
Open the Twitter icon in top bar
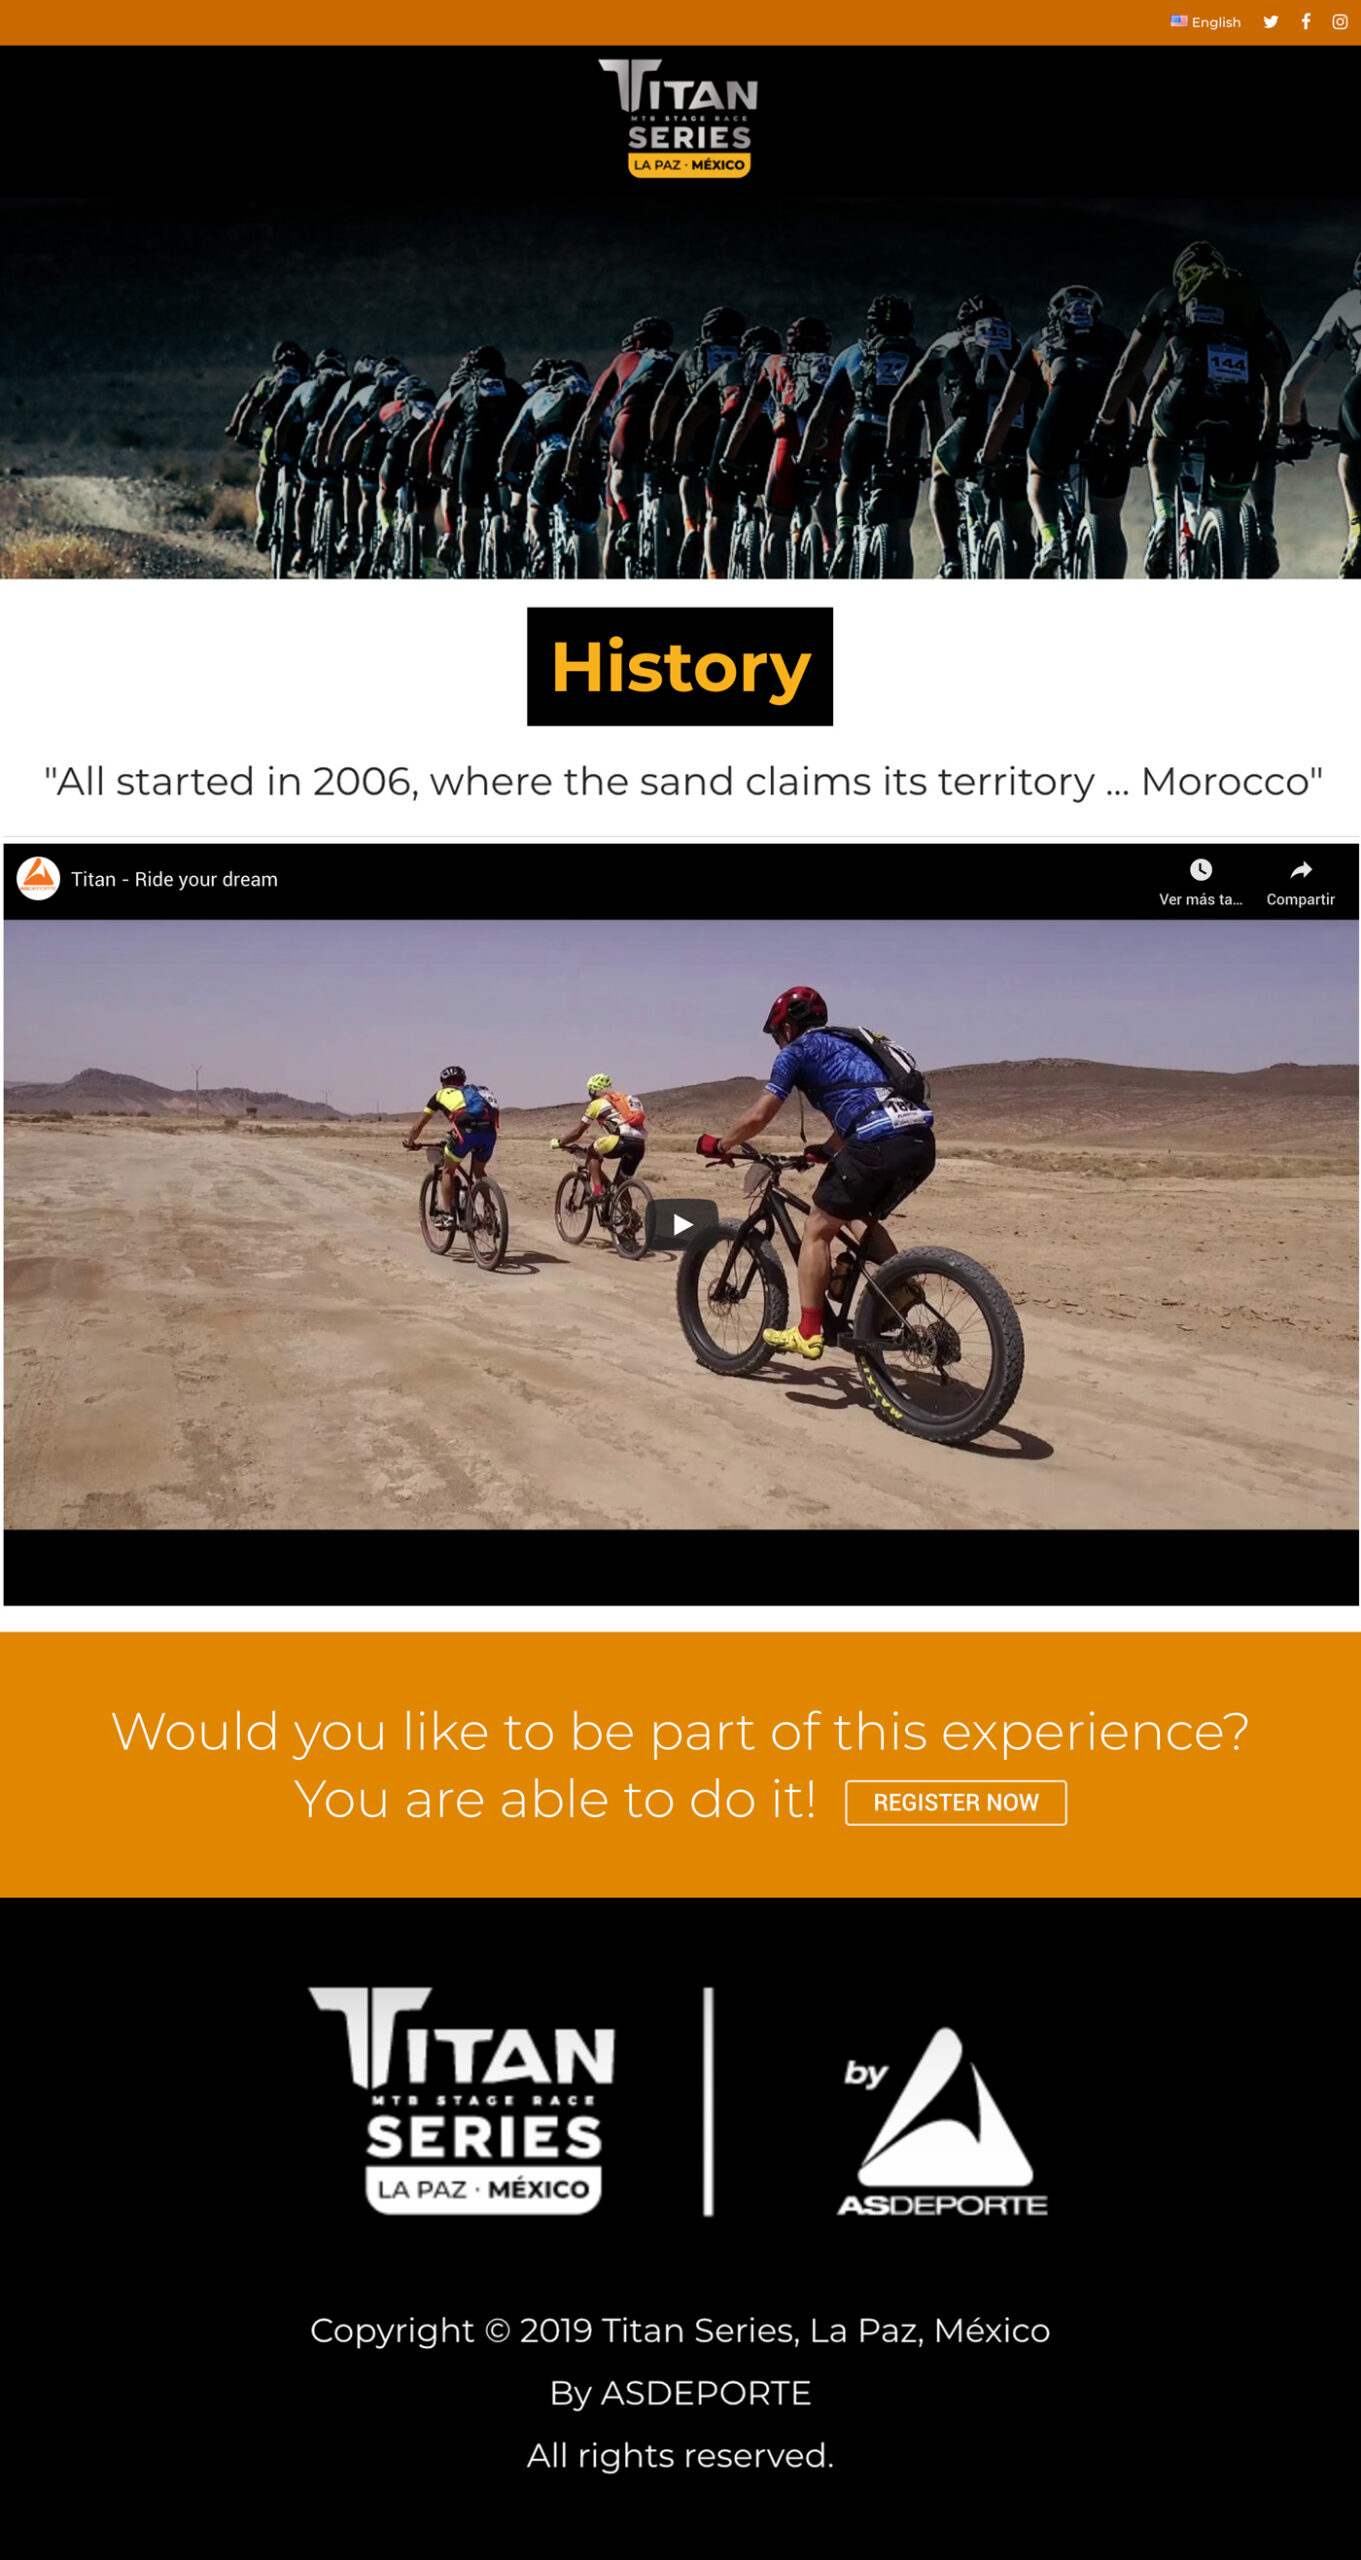(1270, 22)
